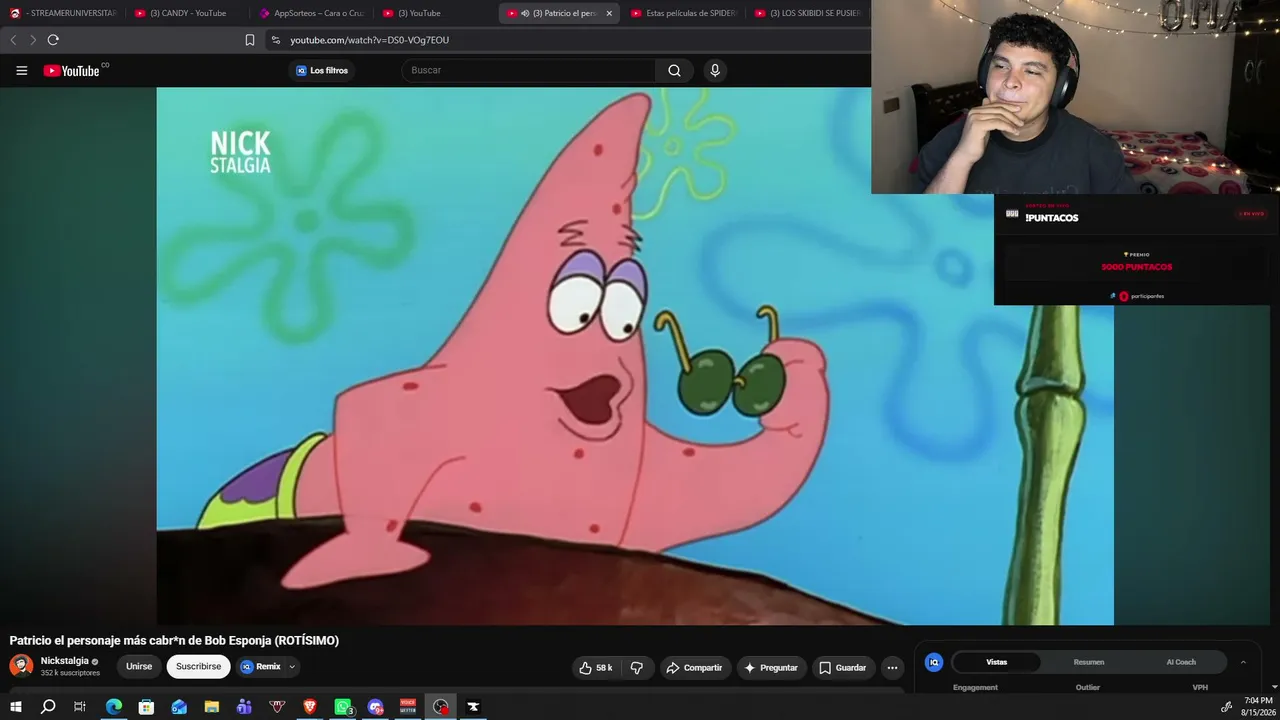Open Brave browser from the taskbar
Viewport: 1280px width, 720px height.
coord(310,707)
